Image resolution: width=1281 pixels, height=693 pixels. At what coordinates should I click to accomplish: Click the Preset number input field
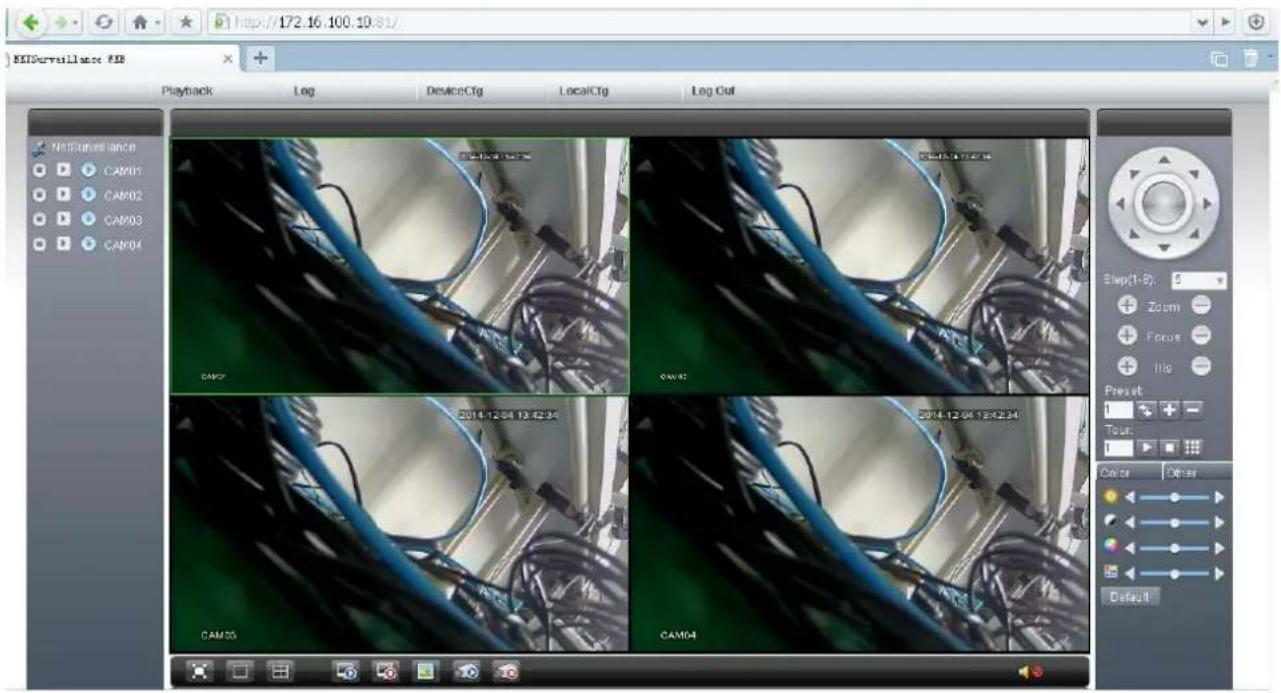[1117, 410]
